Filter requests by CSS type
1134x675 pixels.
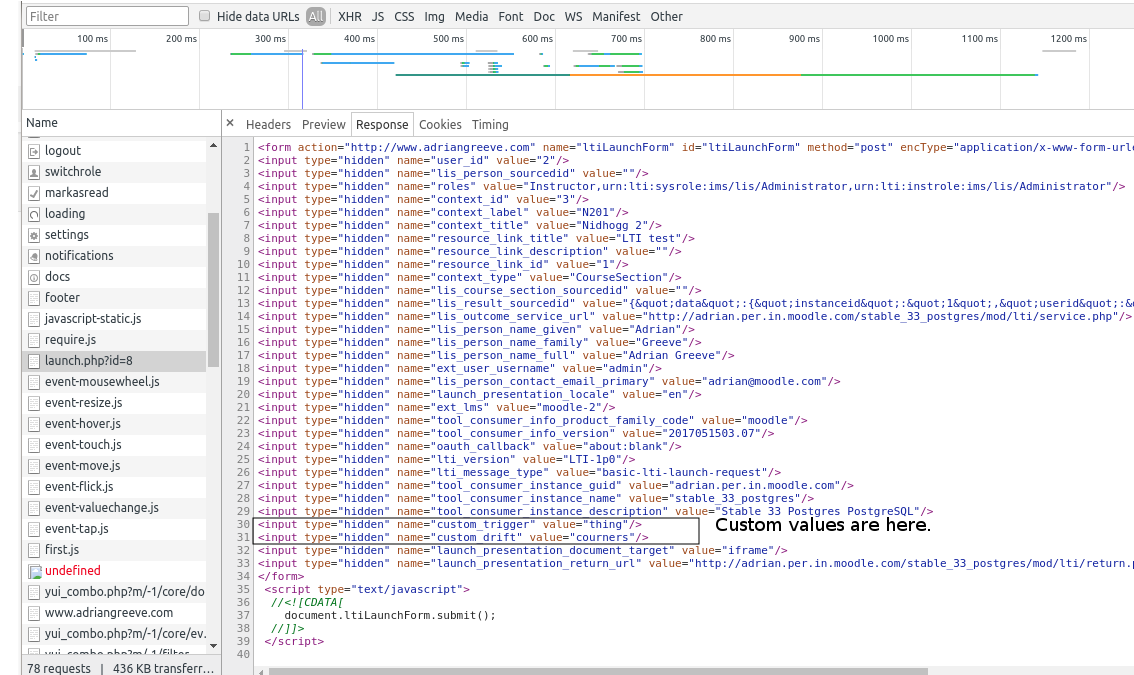[x=404, y=17]
